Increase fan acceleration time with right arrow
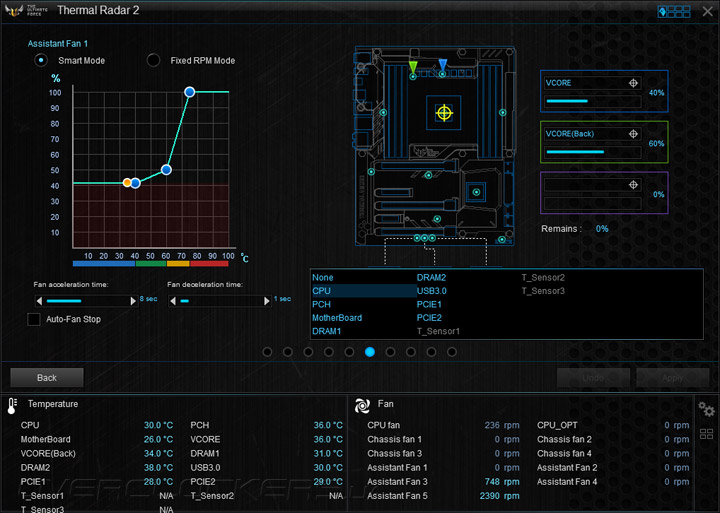The width and height of the screenshot is (720, 513). point(133,301)
